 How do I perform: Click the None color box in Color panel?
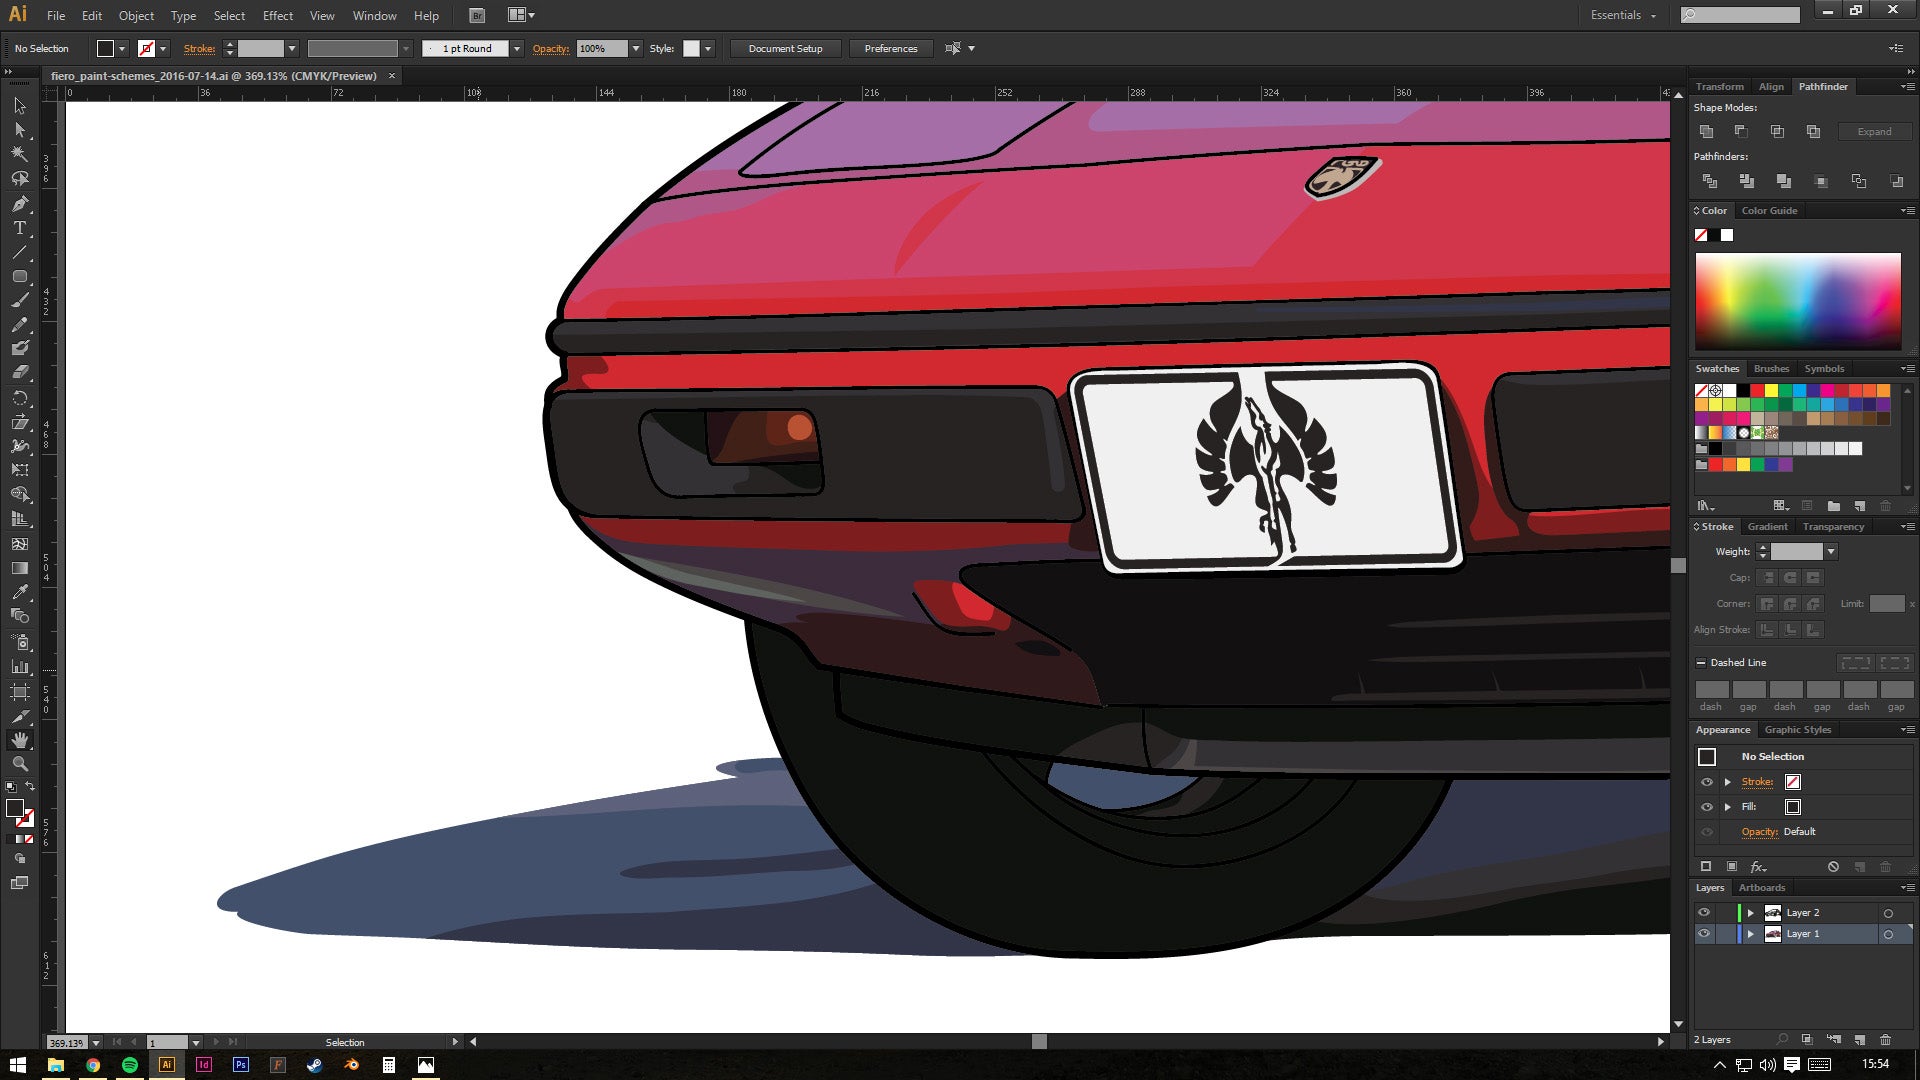pyautogui.click(x=1701, y=235)
